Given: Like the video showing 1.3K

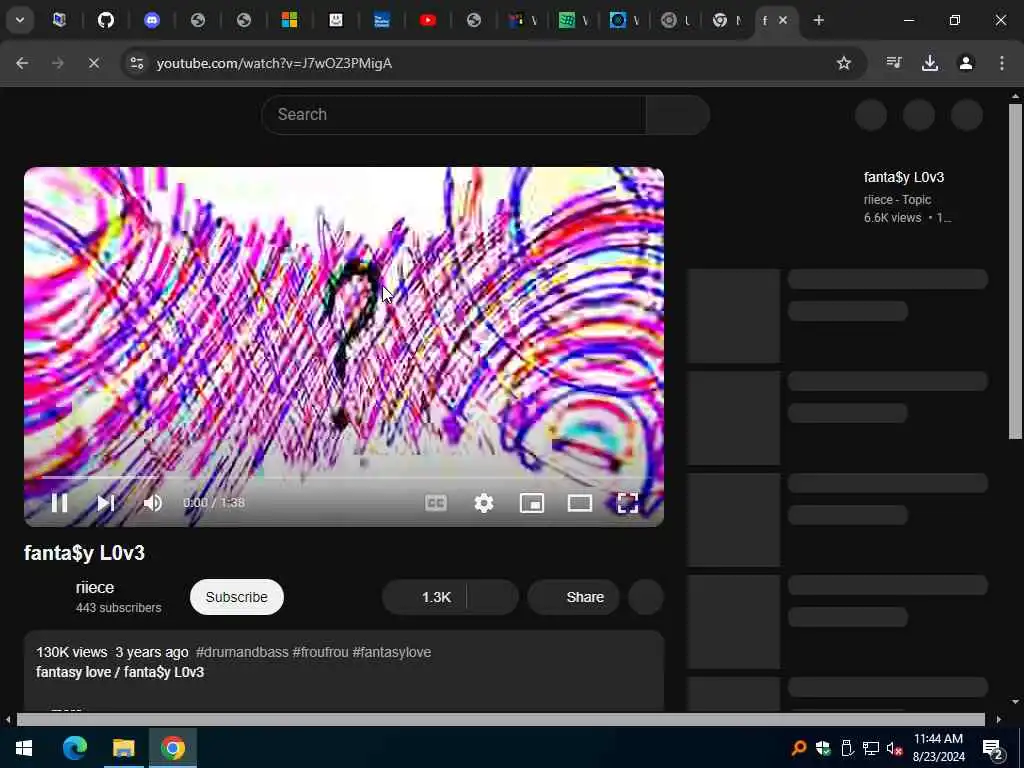Looking at the screenshot, I should (x=425, y=597).
